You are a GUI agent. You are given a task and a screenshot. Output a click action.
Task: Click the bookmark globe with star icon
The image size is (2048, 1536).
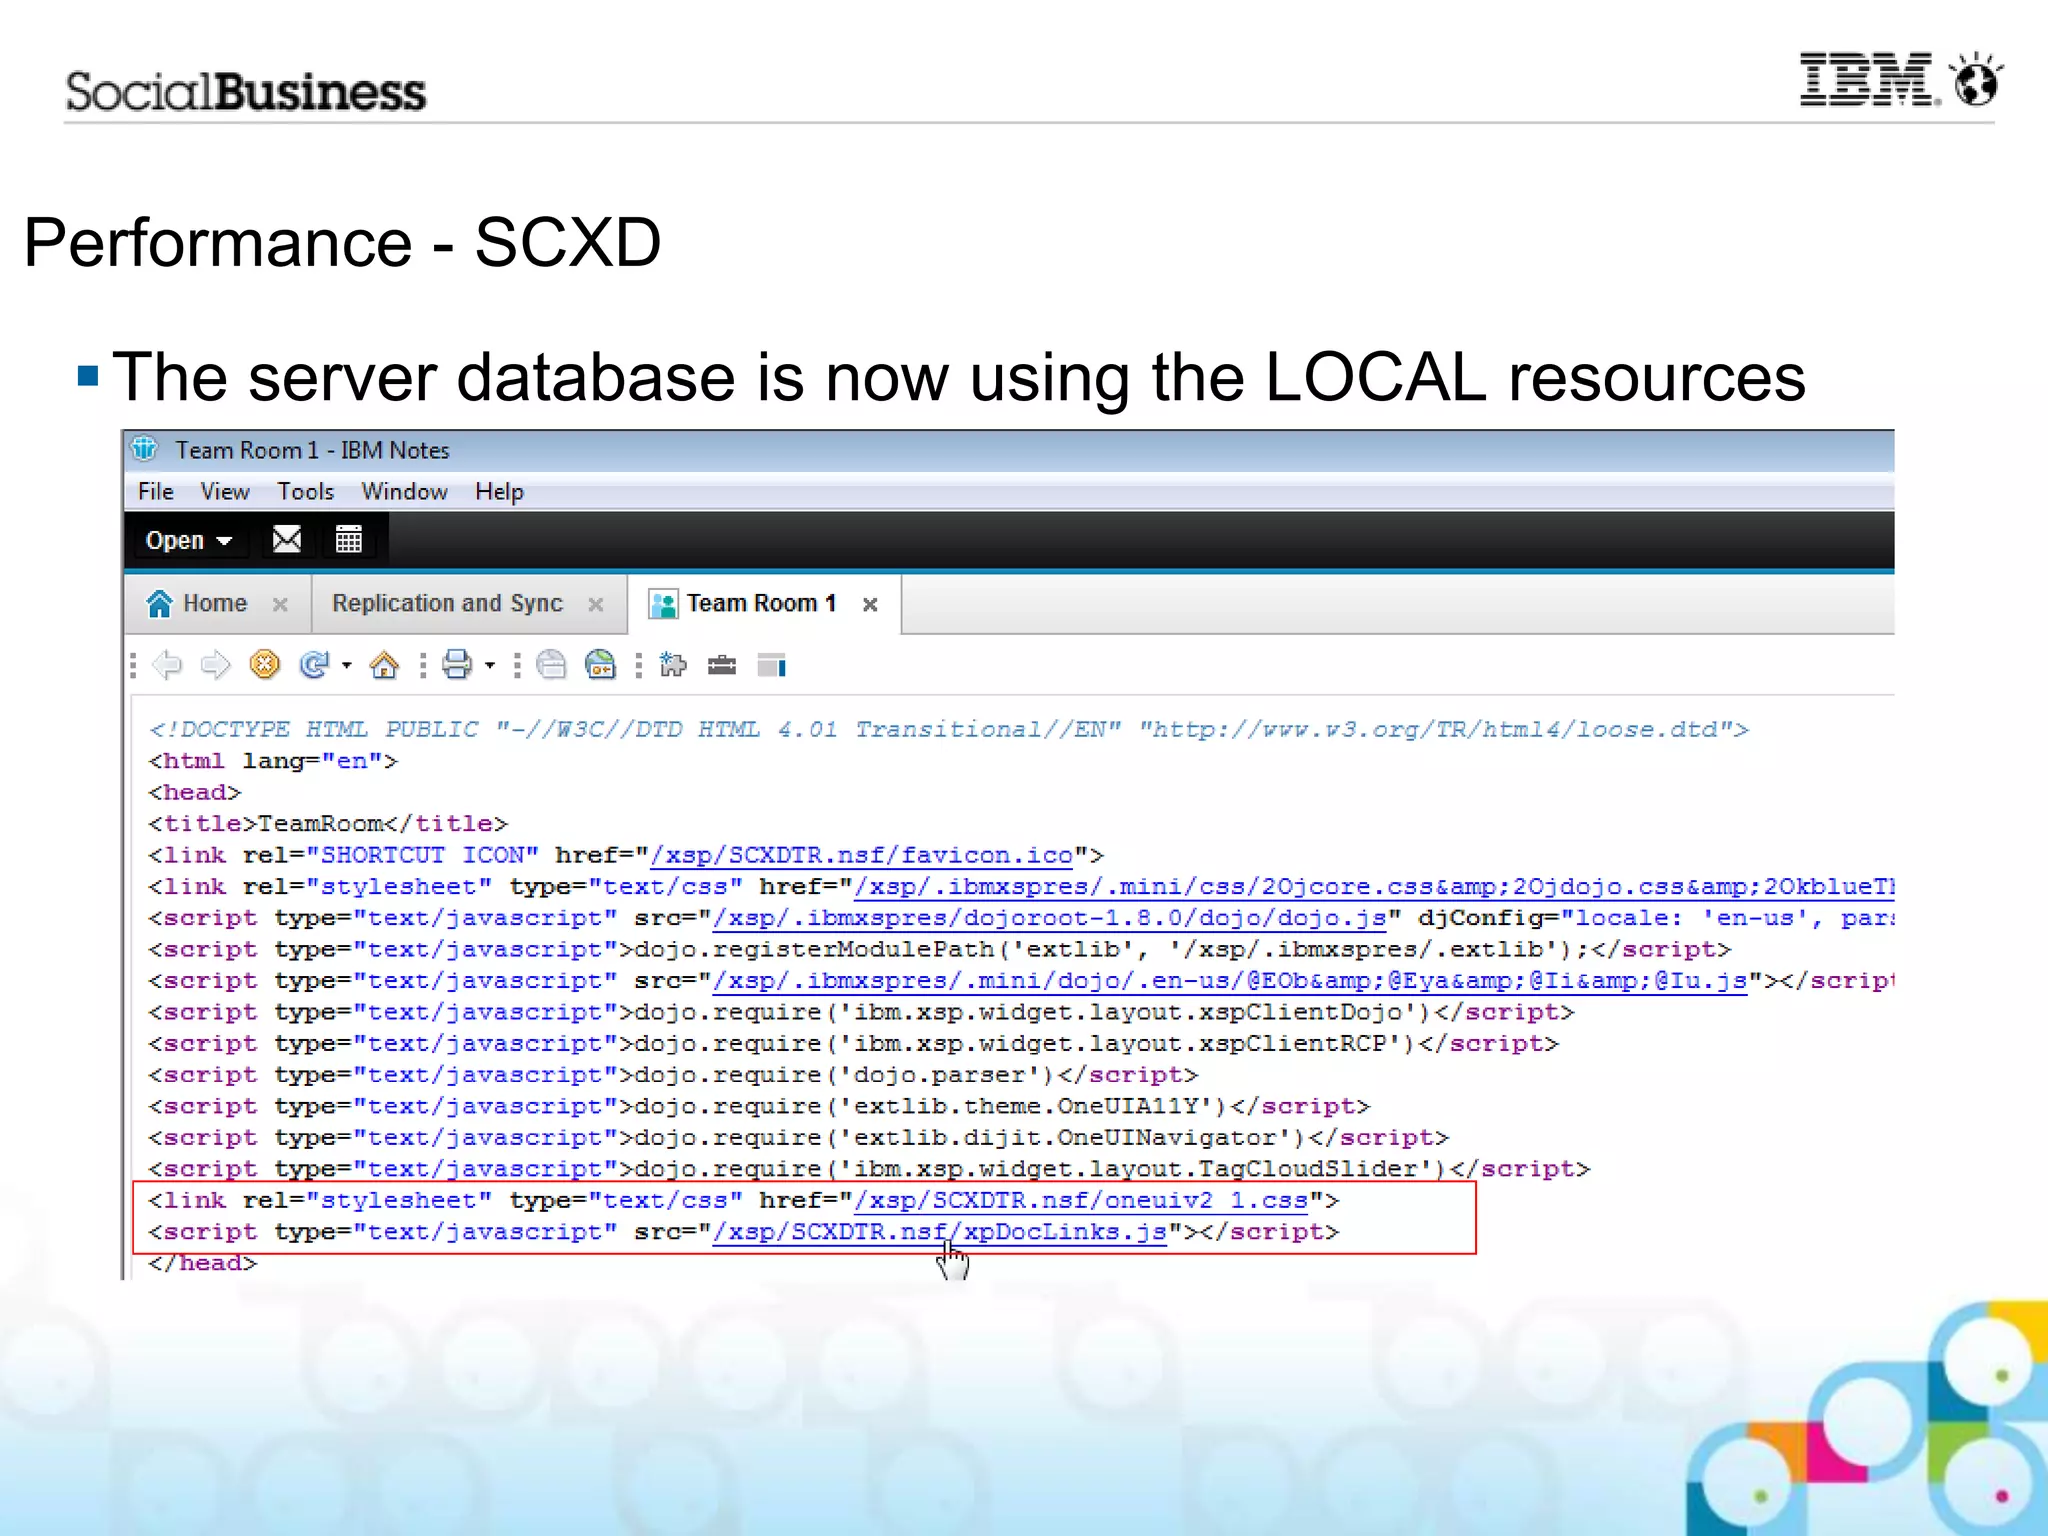[600, 665]
